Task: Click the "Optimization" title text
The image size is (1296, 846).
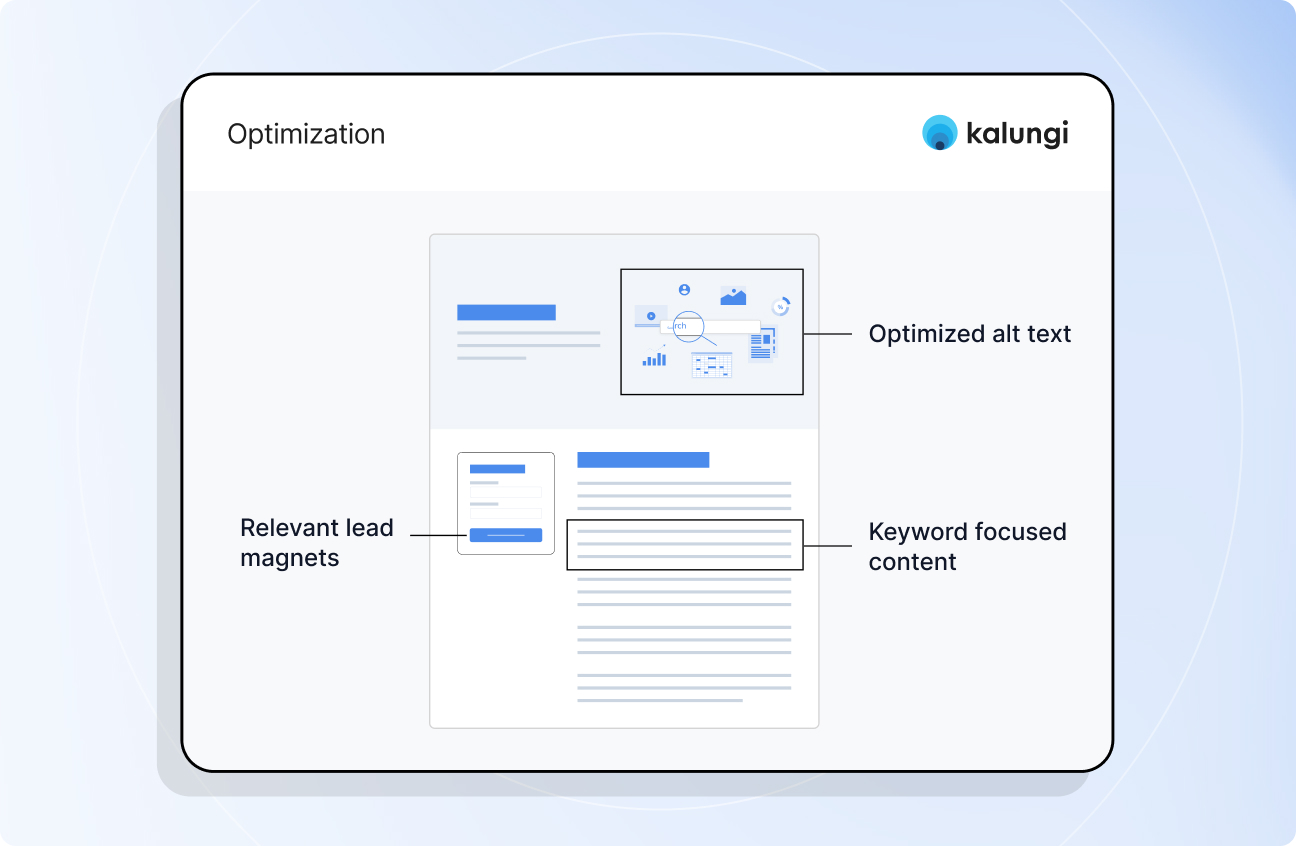Action: coord(306,134)
